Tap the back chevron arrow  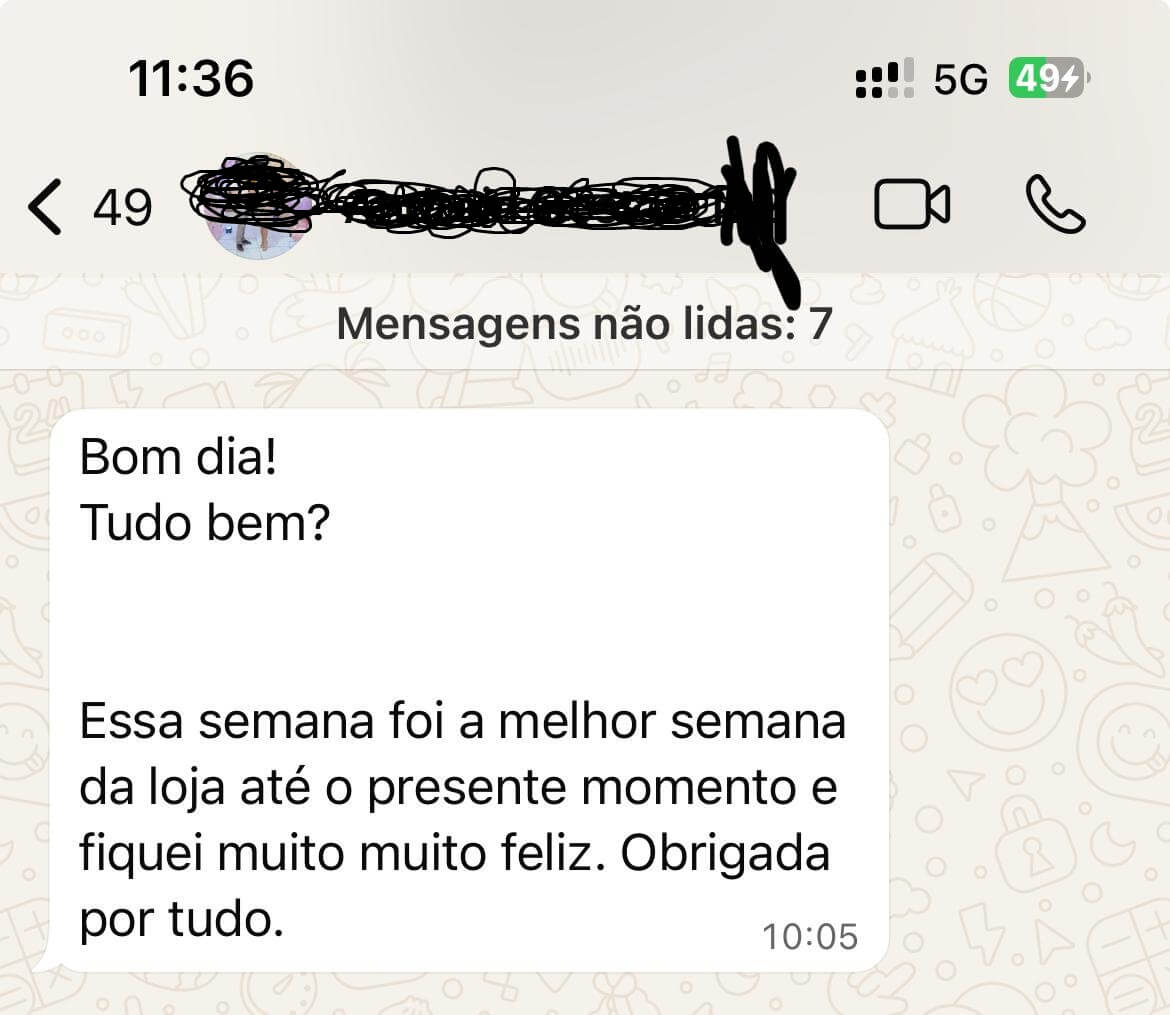tap(45, 207)
